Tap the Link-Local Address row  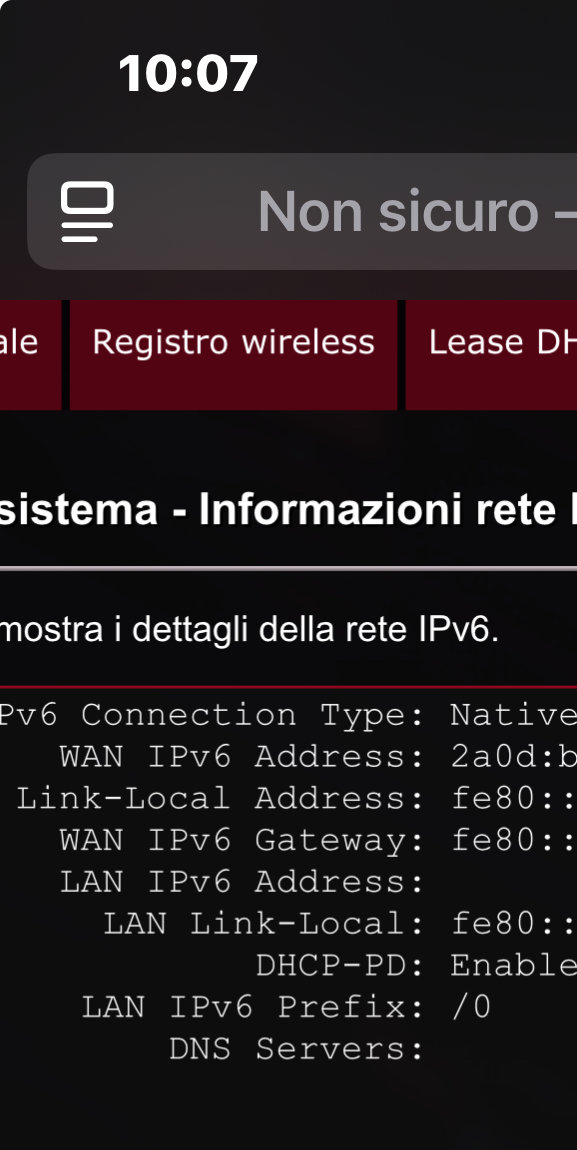pos(296,798)
